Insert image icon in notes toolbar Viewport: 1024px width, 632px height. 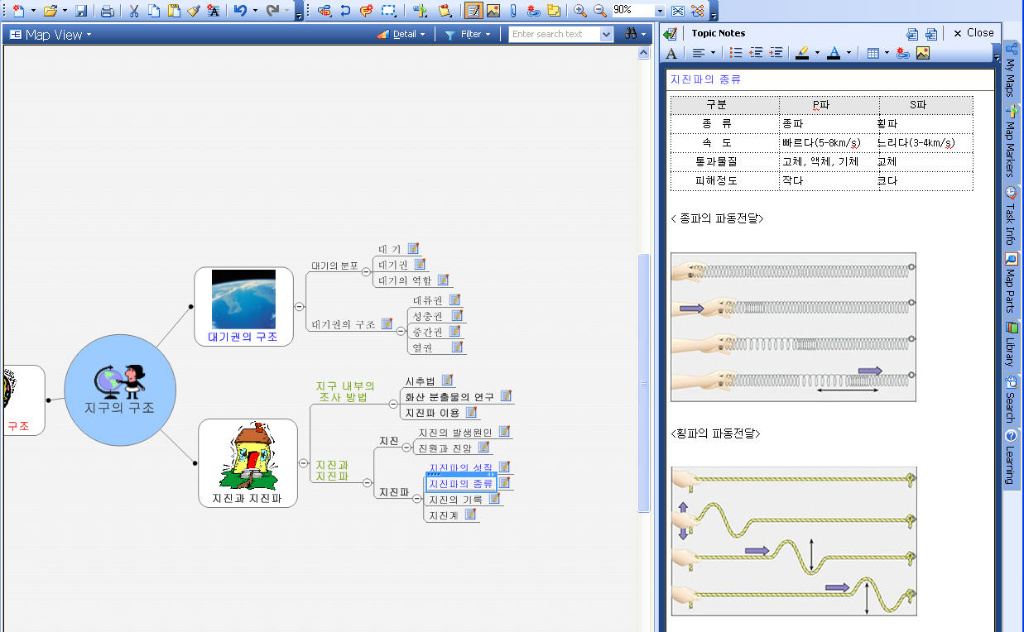pos(923,54)
